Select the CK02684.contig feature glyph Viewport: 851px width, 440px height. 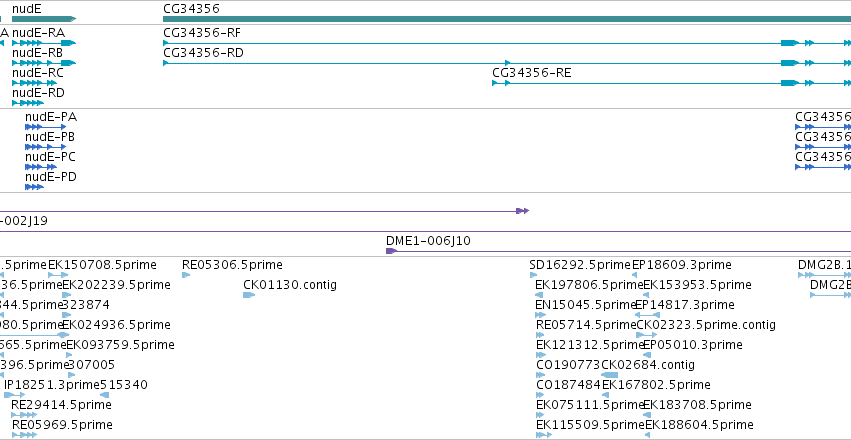pyautogui.click(x=609, y=375)
